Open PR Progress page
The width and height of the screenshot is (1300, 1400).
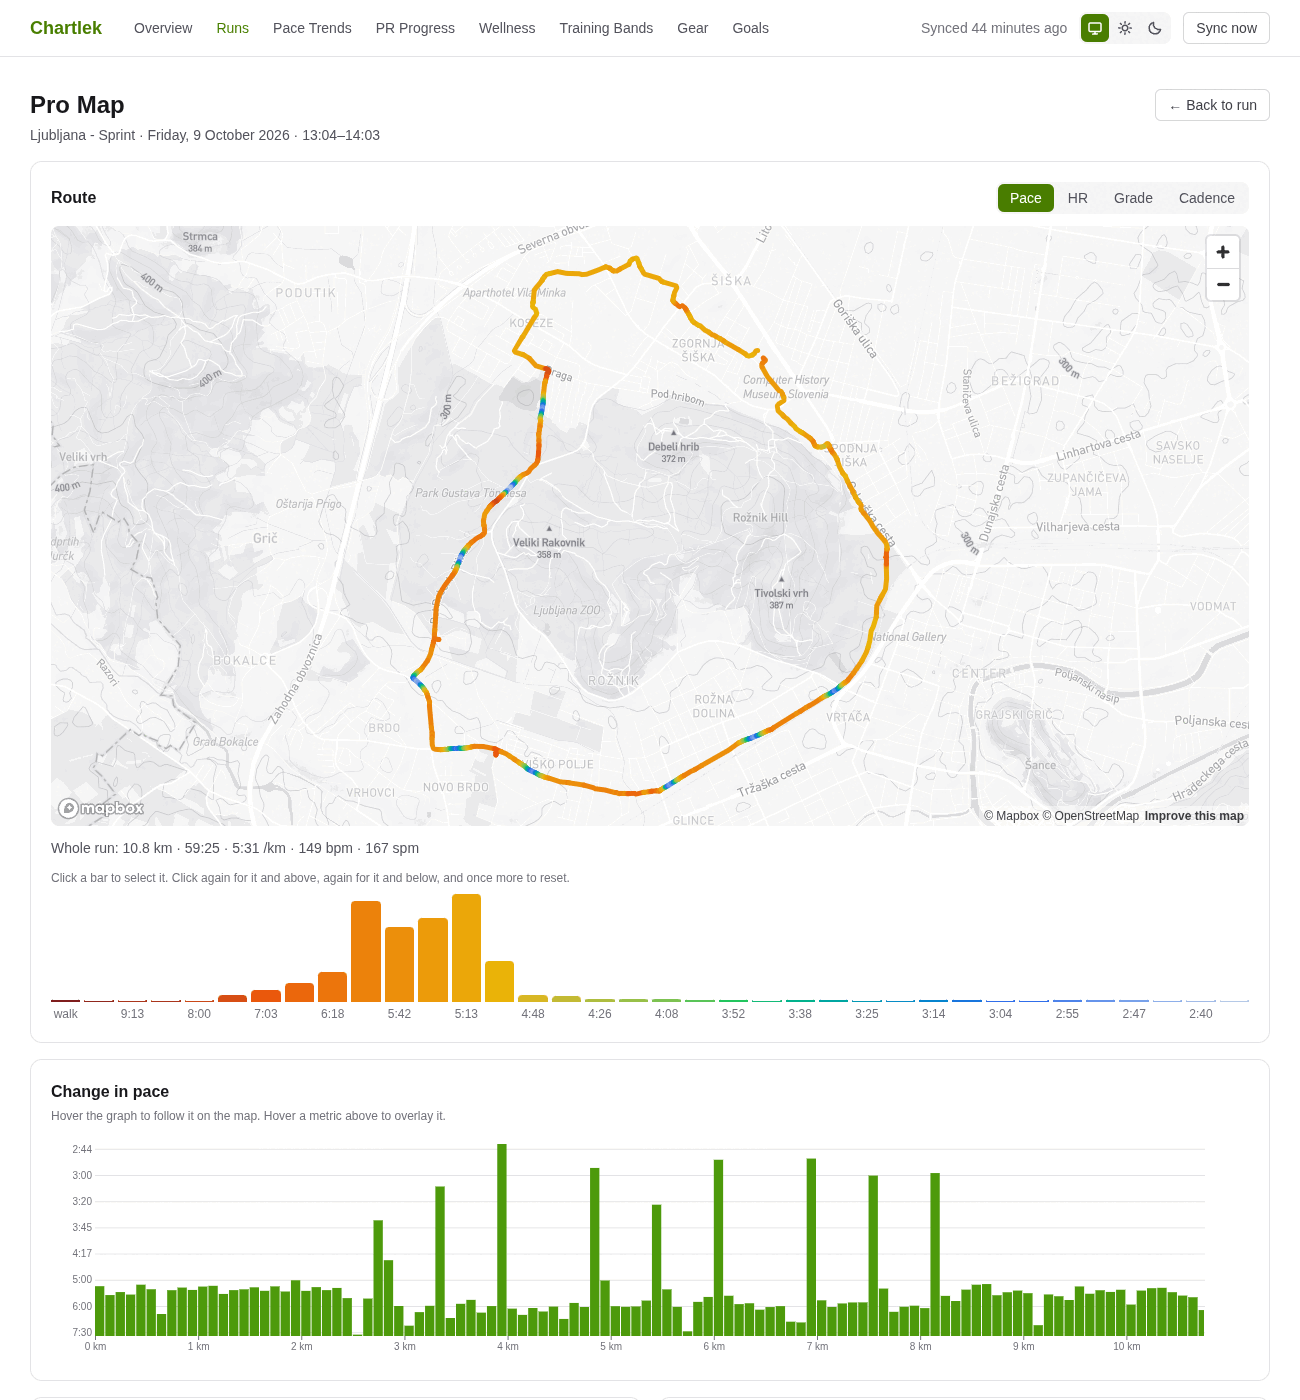[415, 28]
